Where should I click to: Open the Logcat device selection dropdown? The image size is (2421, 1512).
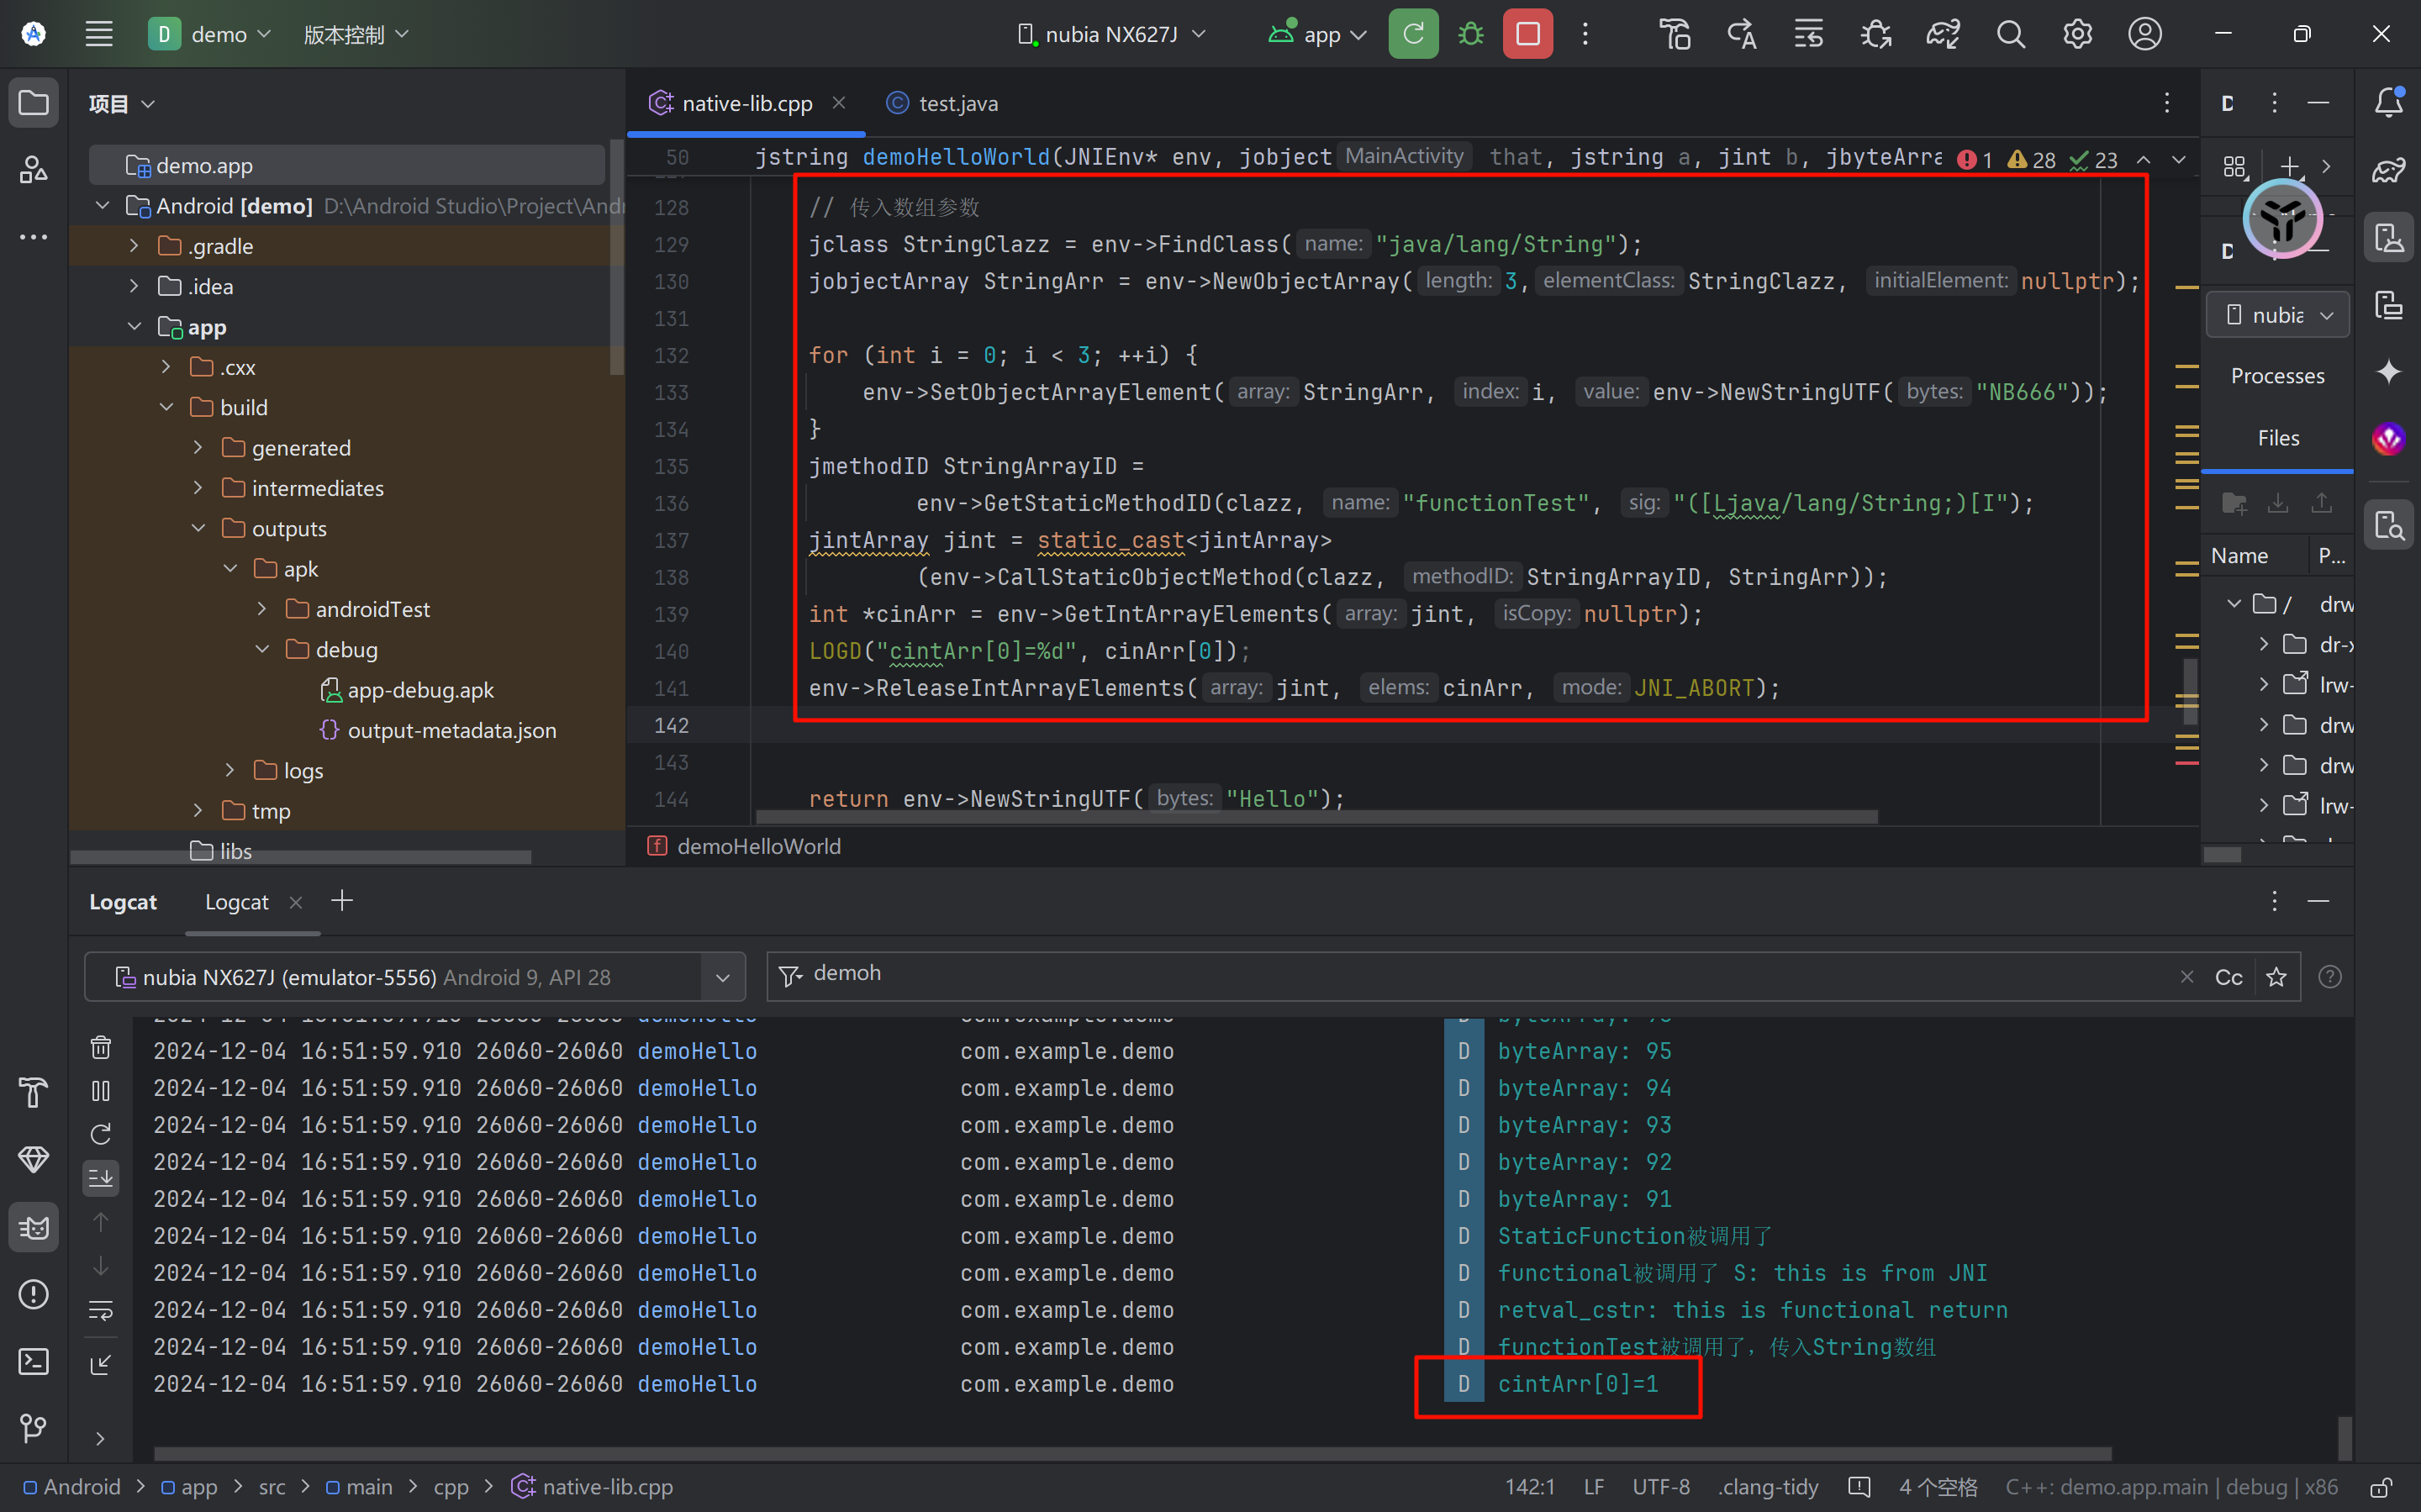(x=722, y=977)
